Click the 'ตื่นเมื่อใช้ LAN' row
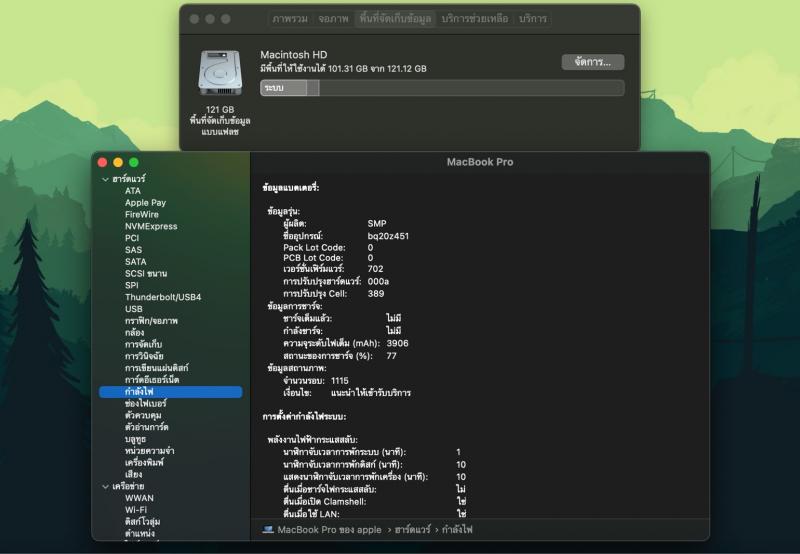 click(375, 514)
